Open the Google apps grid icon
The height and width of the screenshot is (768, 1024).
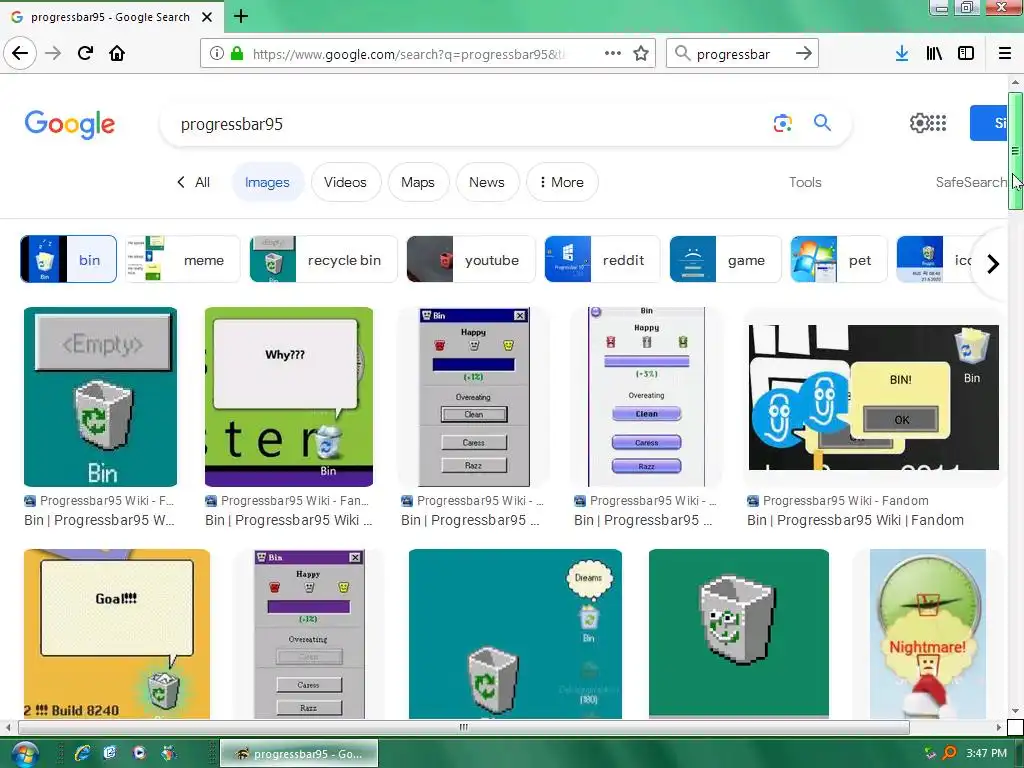pos(938,123)
